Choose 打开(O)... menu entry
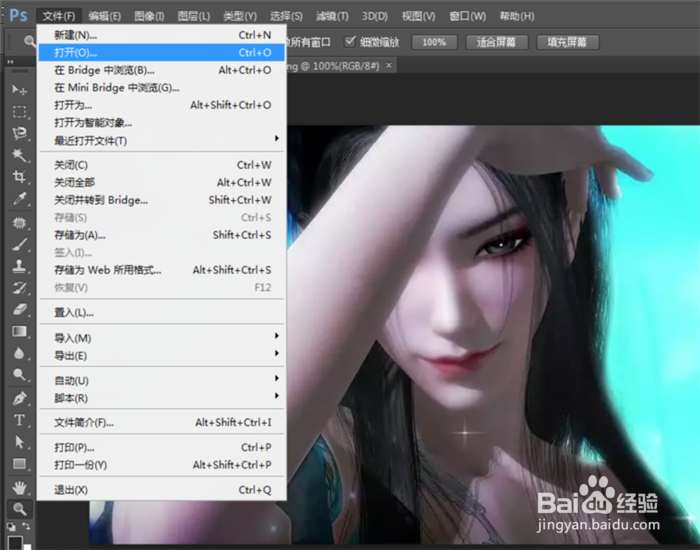Image resolution: width=700 pixels, height=550 pixels. point(161,53)
